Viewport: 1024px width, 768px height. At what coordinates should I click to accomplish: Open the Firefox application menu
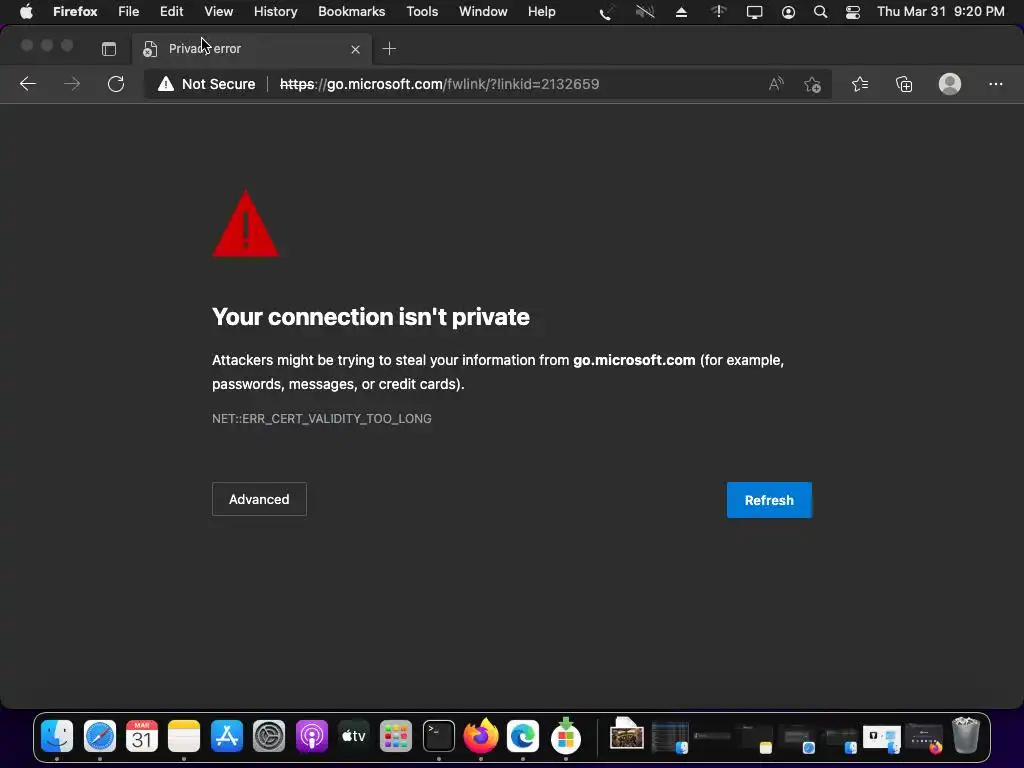(x=75, y=12)
